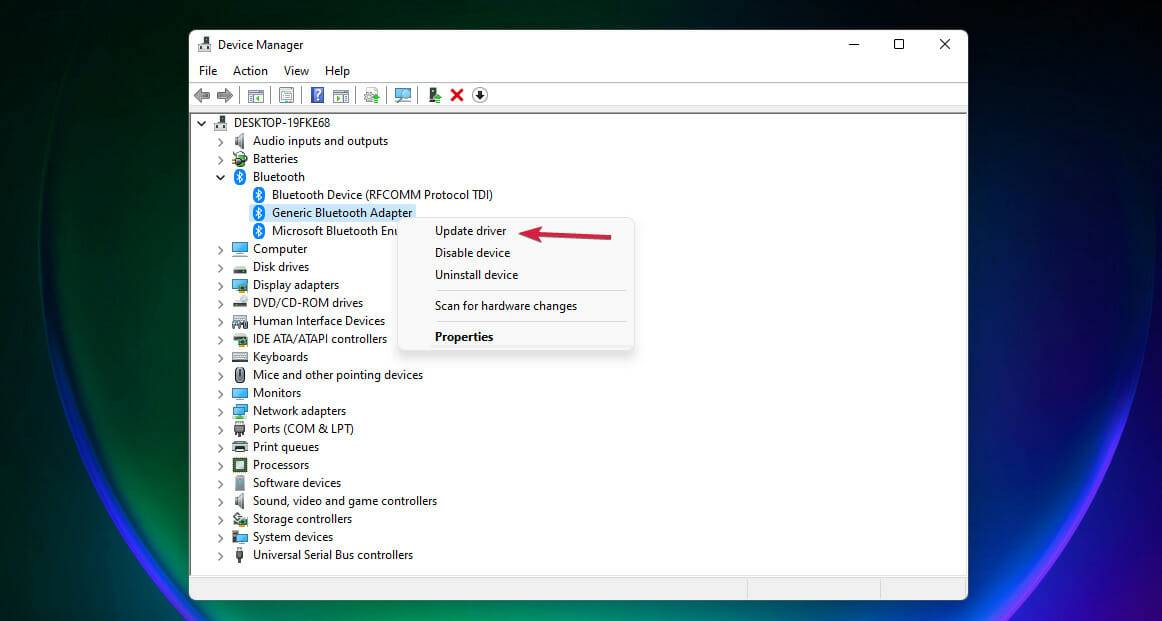Click the red X Uninstall device icon
Image resolution: width=1162 pixels, height=621 pixels.
[457, 94]
